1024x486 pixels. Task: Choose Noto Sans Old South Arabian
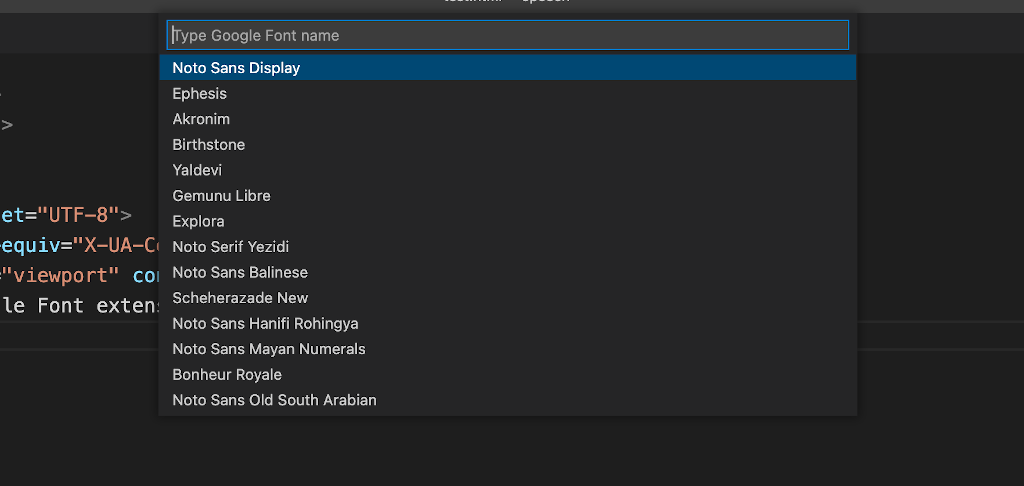(x=507, y=400)
